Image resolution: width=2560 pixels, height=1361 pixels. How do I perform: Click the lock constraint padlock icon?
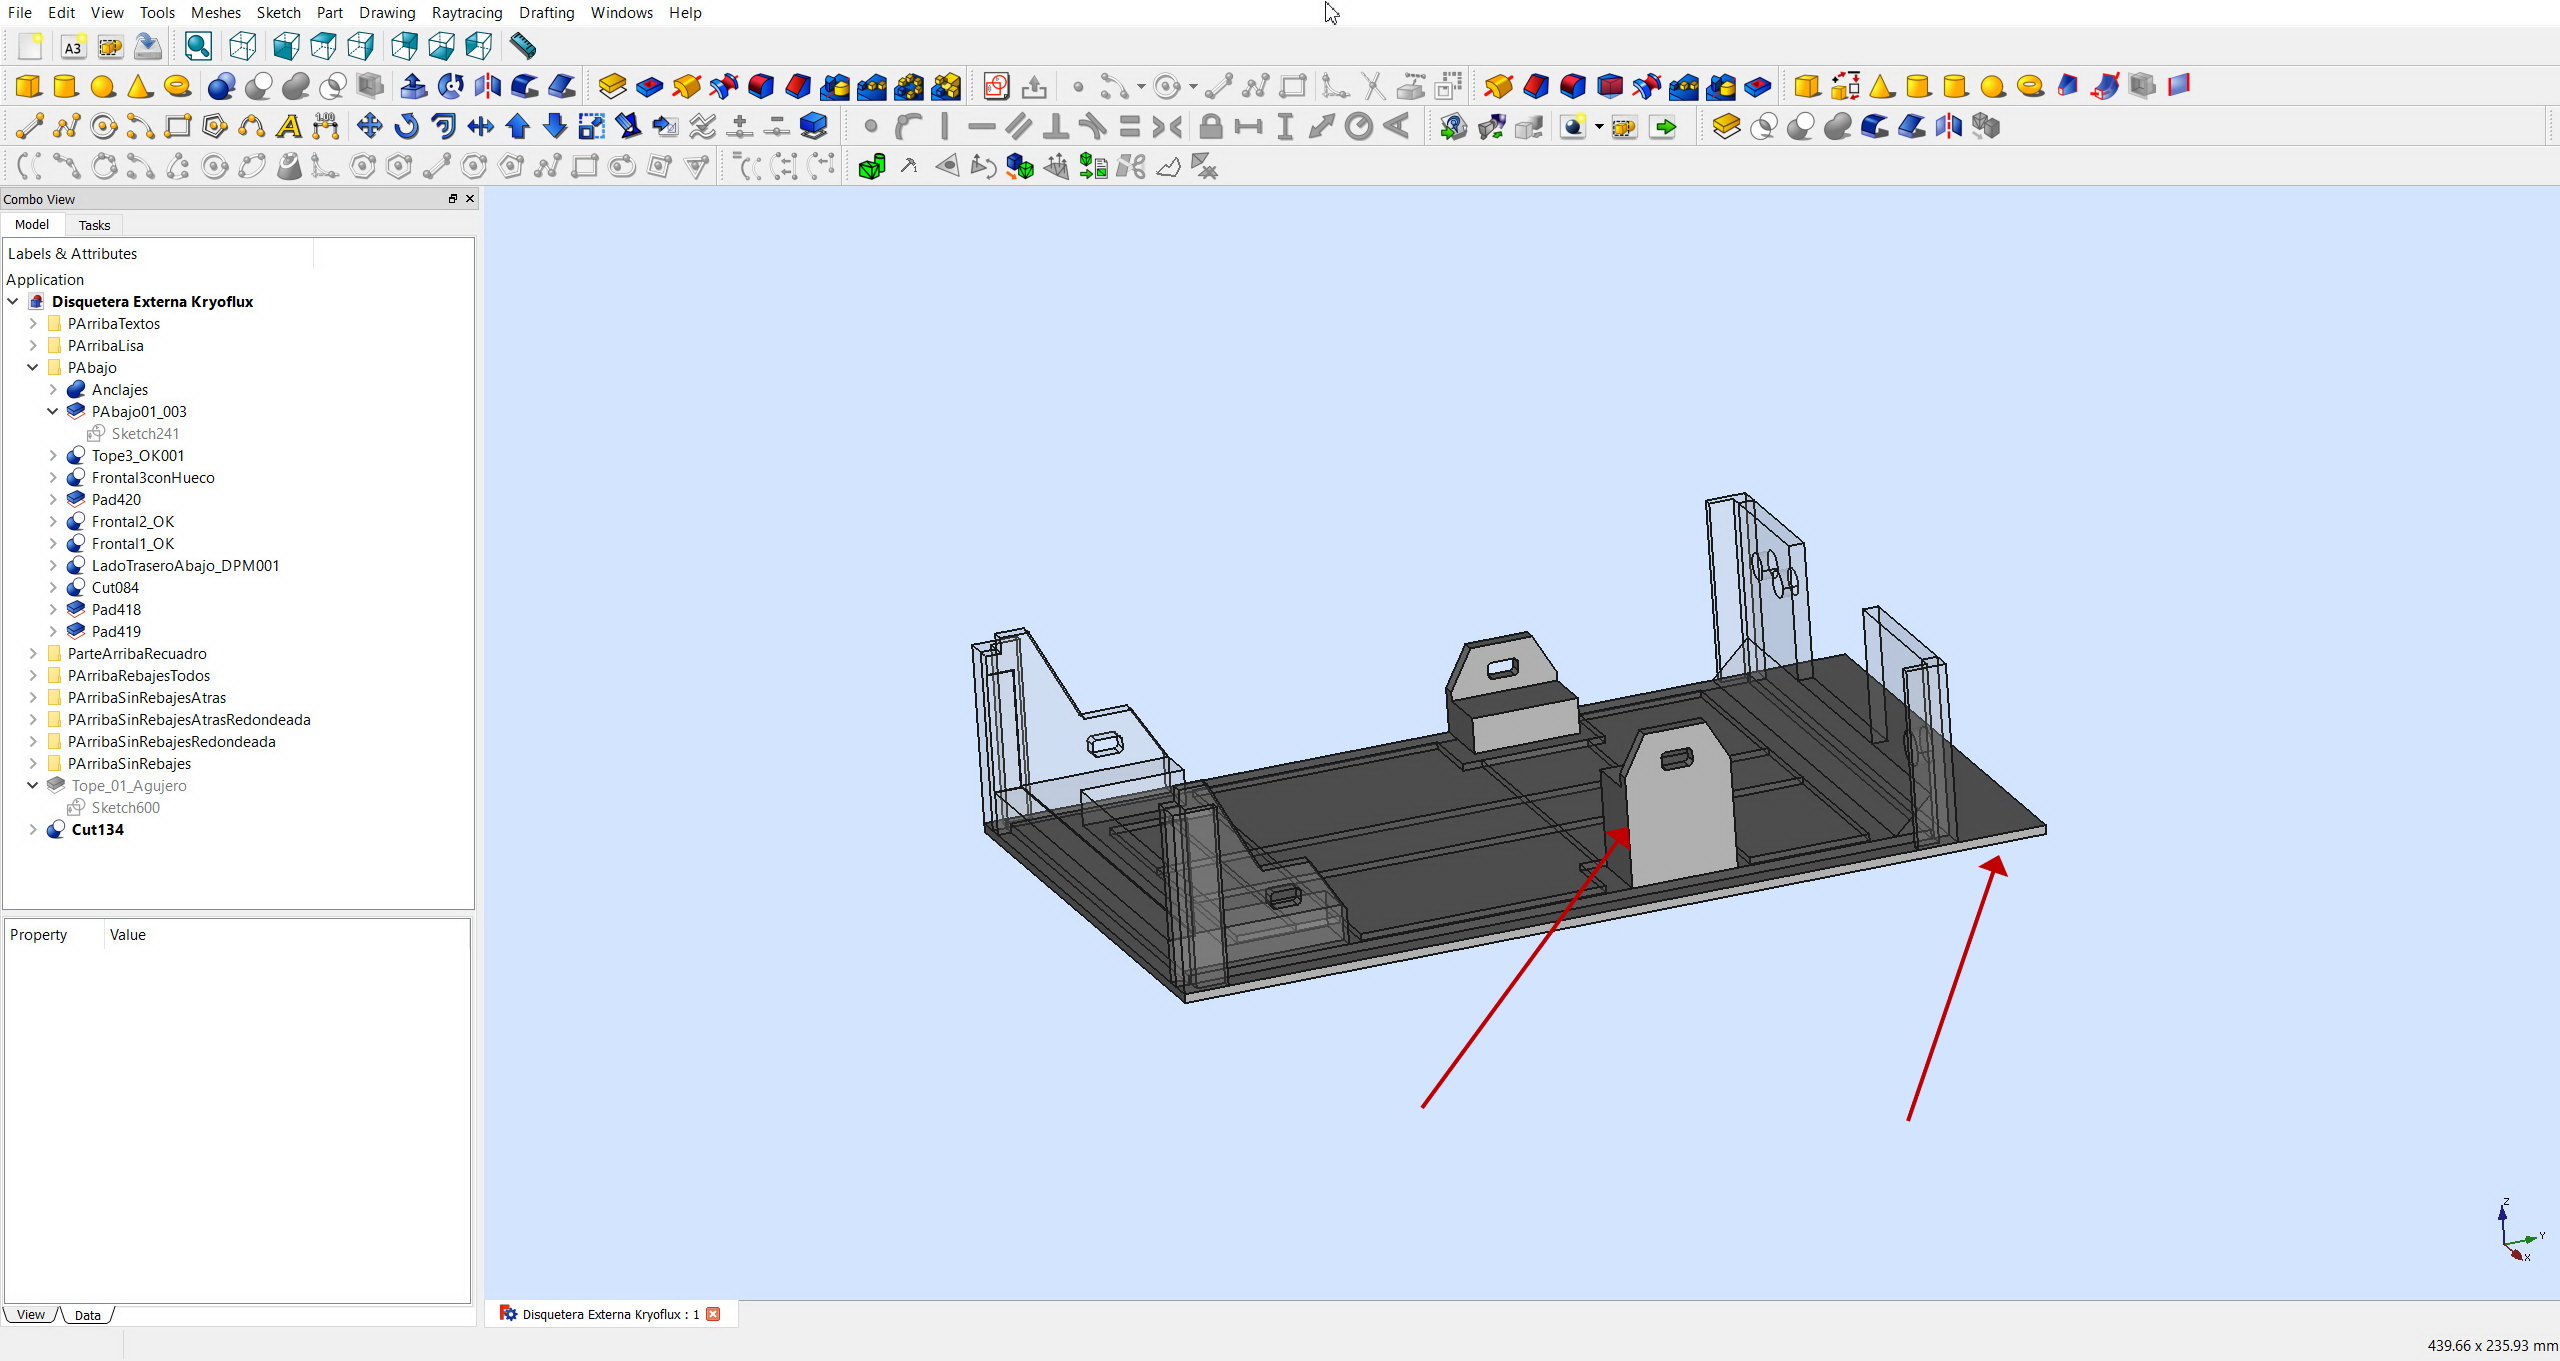click(x=1210, y=126)
